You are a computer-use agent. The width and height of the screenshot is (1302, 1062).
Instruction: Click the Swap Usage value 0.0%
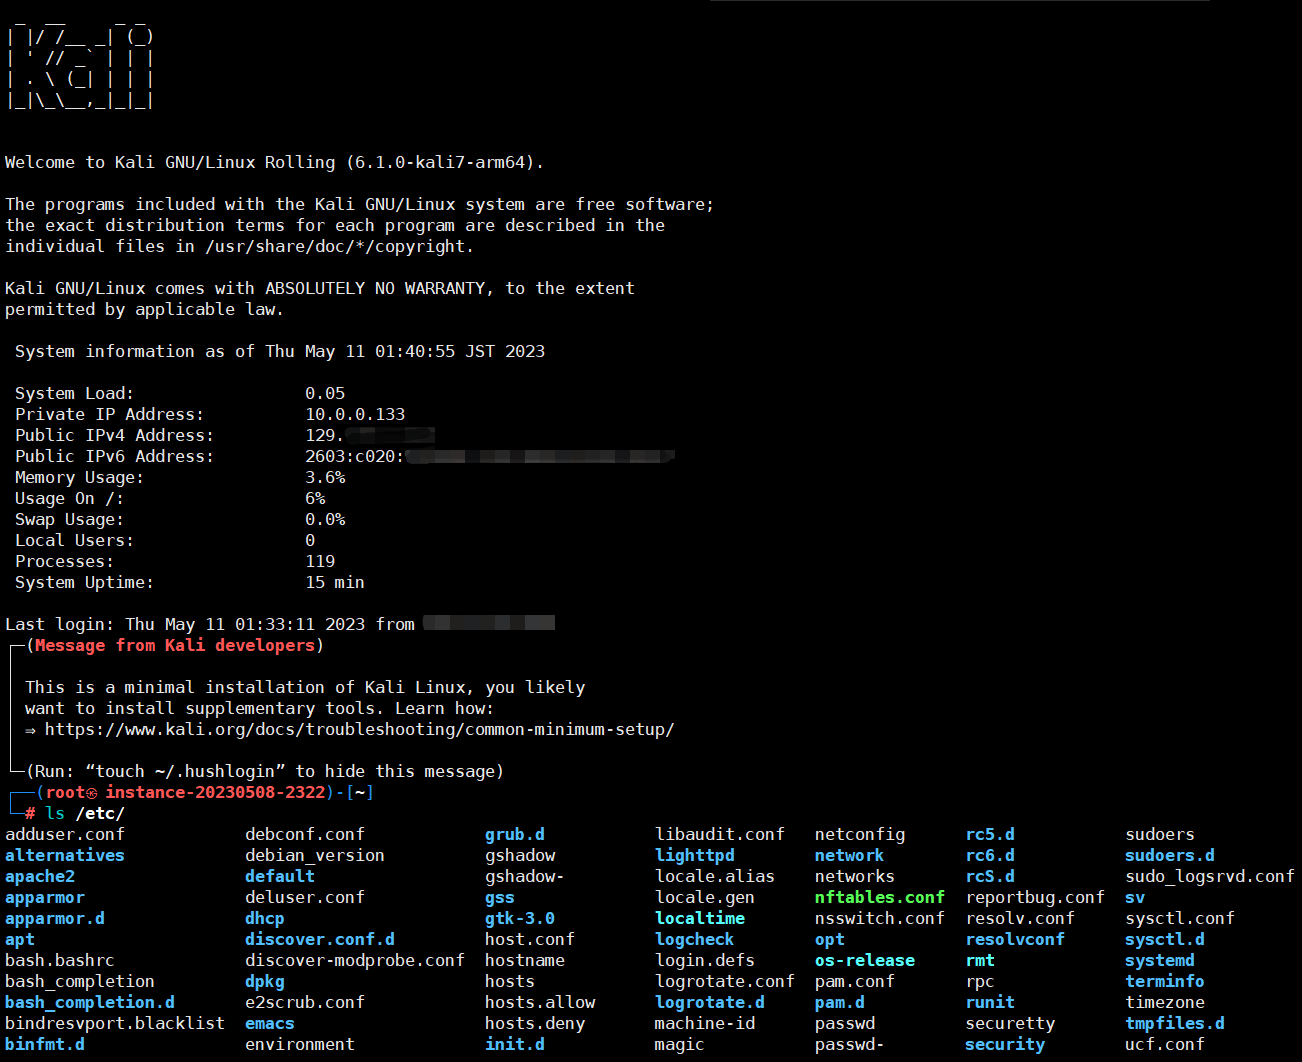pos(325,519)
